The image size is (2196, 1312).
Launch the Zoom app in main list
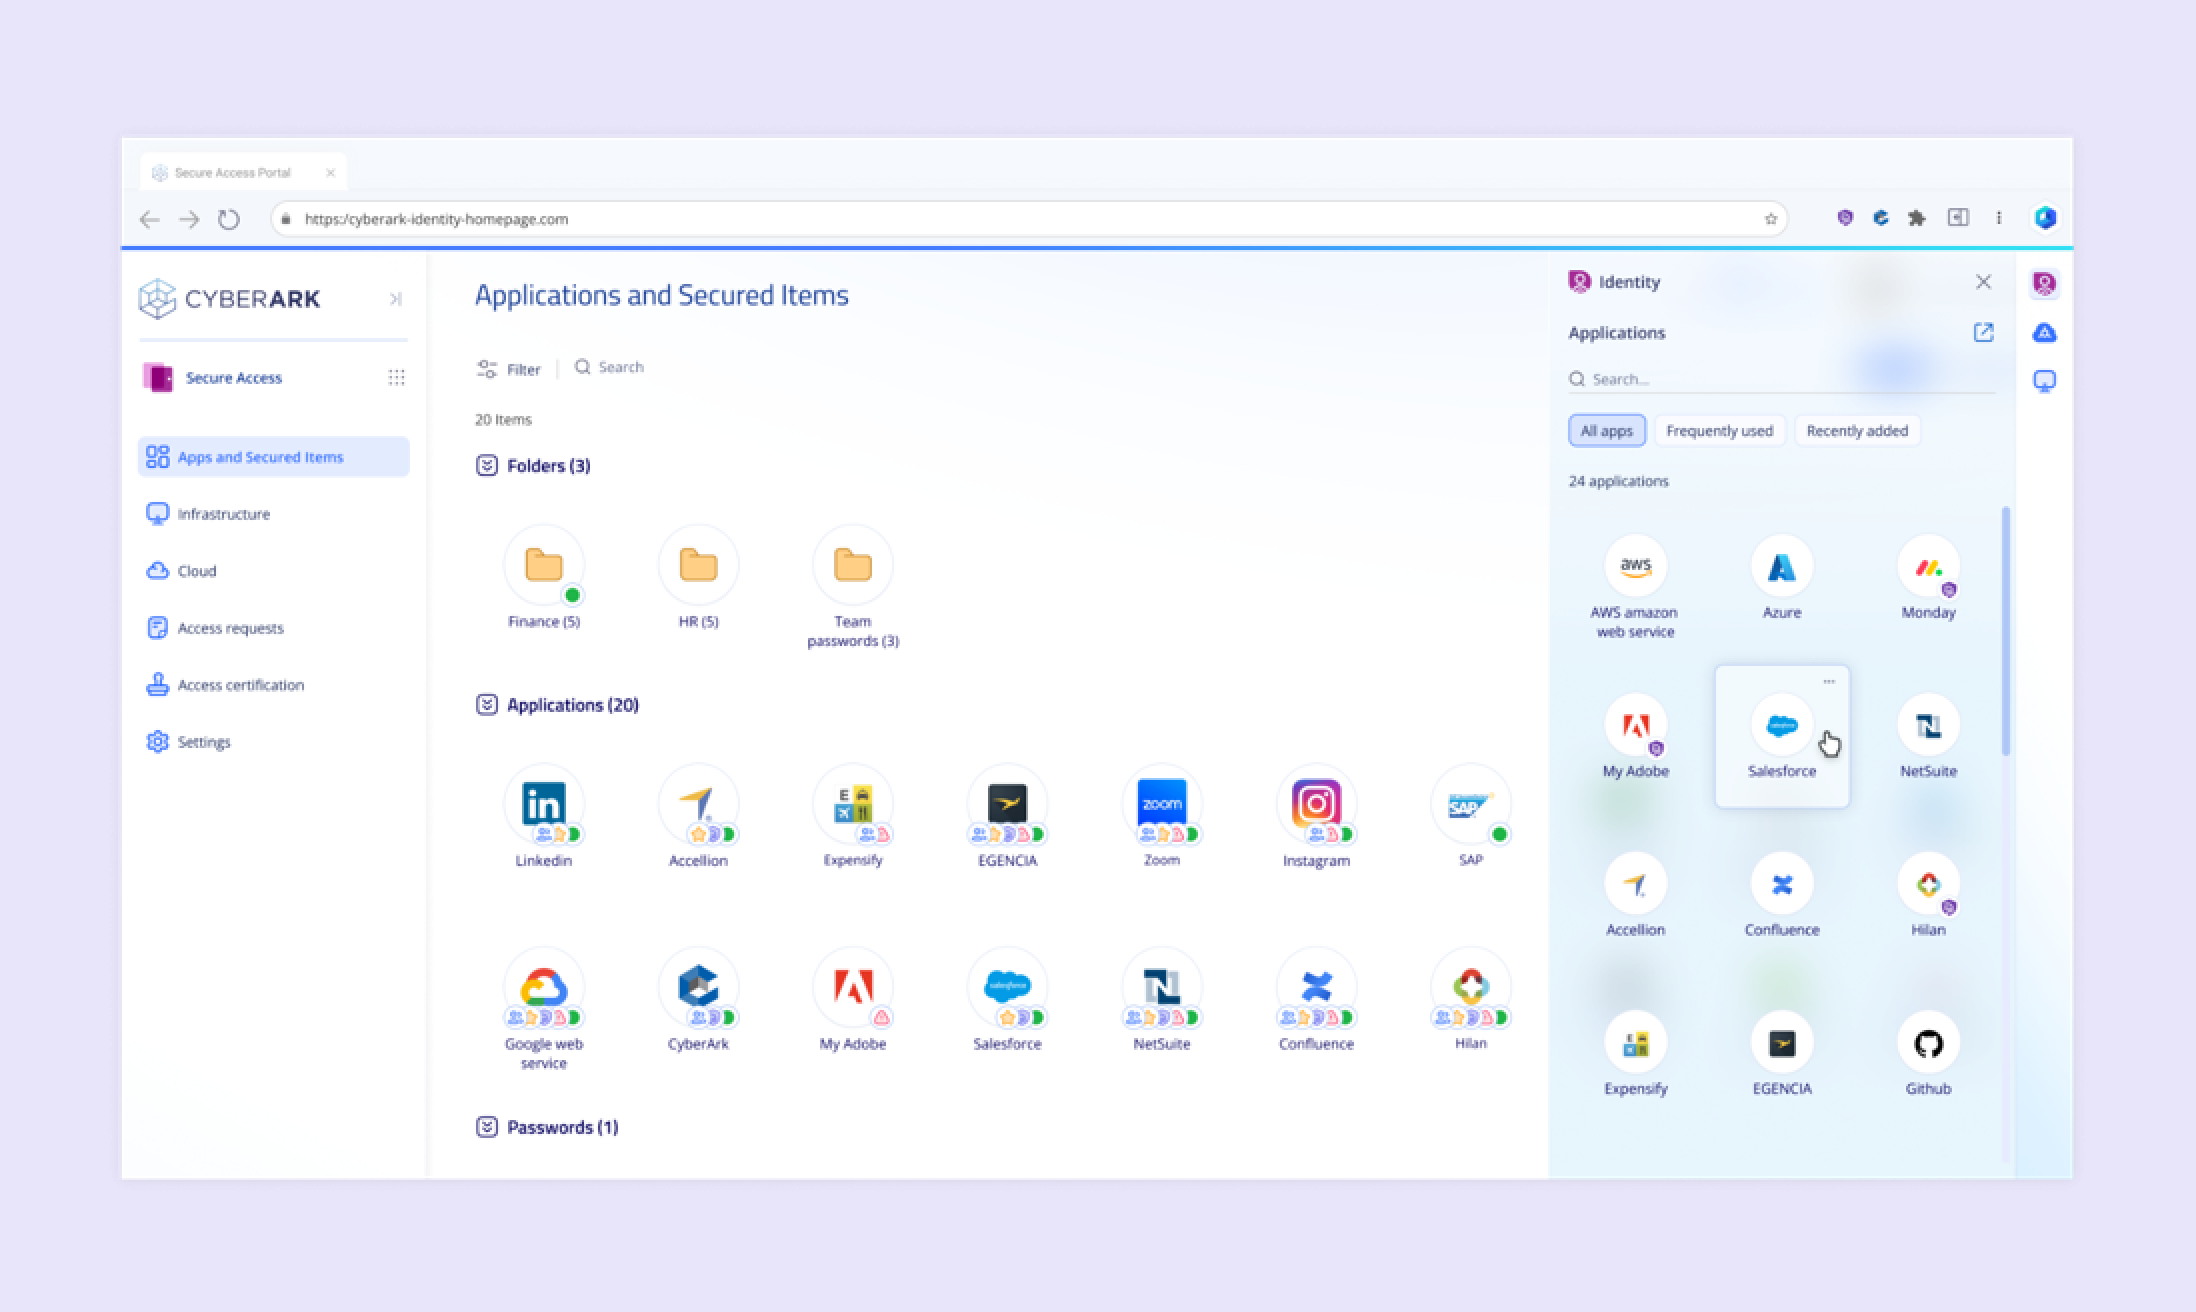(1161, 804)
